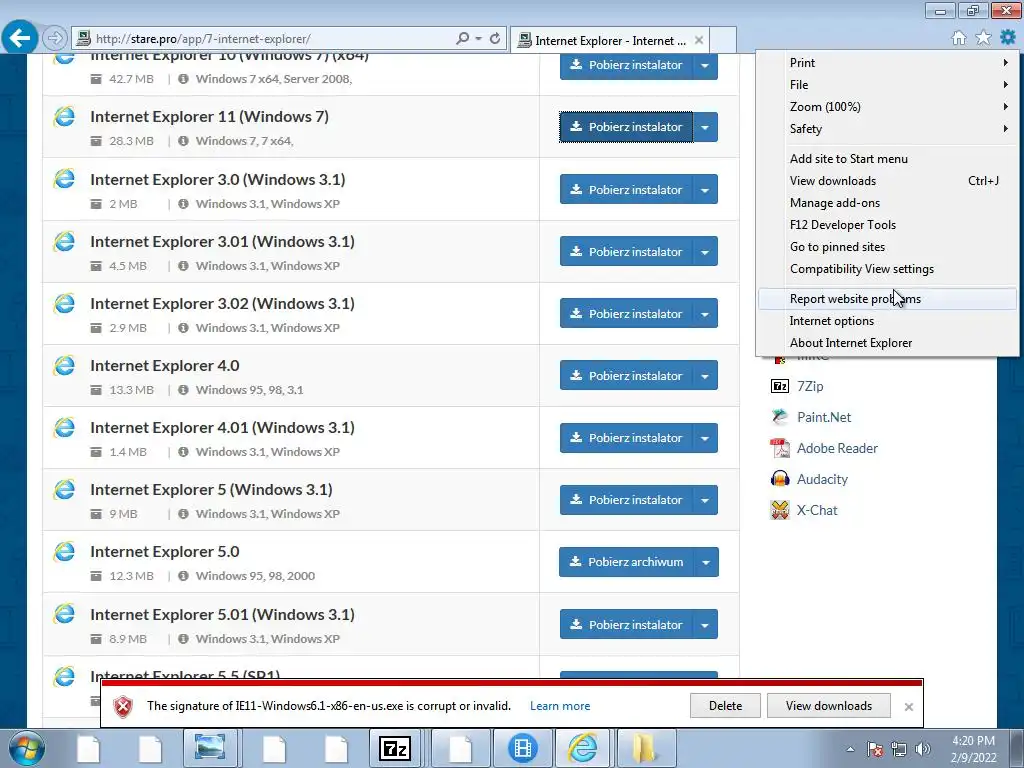Open the Zoom (100%) submenu

[x=888, y=106]
